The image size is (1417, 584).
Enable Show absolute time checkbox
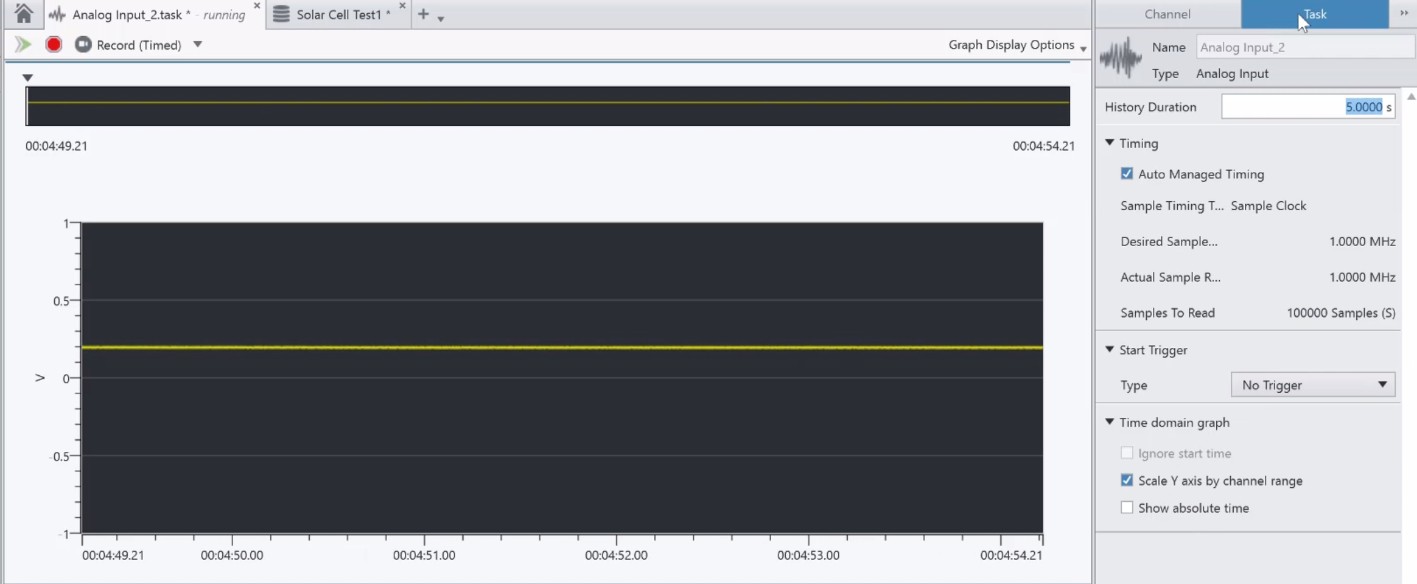tap(1127, 508)
